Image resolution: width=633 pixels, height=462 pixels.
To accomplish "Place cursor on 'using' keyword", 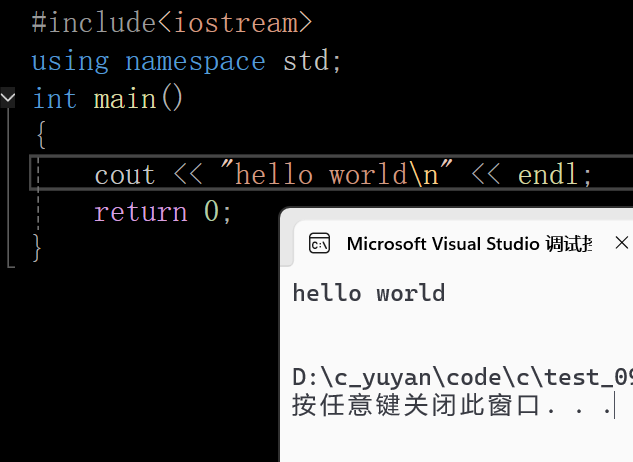I will (x=71, y=62).
